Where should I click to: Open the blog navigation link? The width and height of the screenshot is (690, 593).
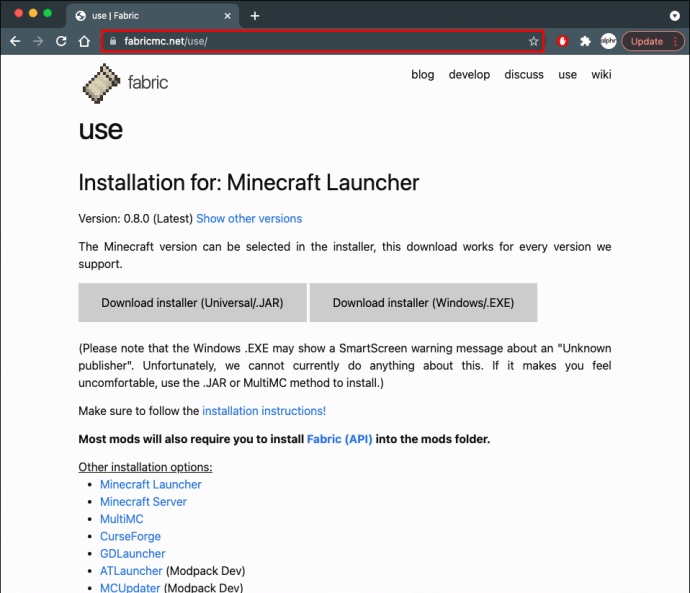pyautogui.click(x=422, y=75)
